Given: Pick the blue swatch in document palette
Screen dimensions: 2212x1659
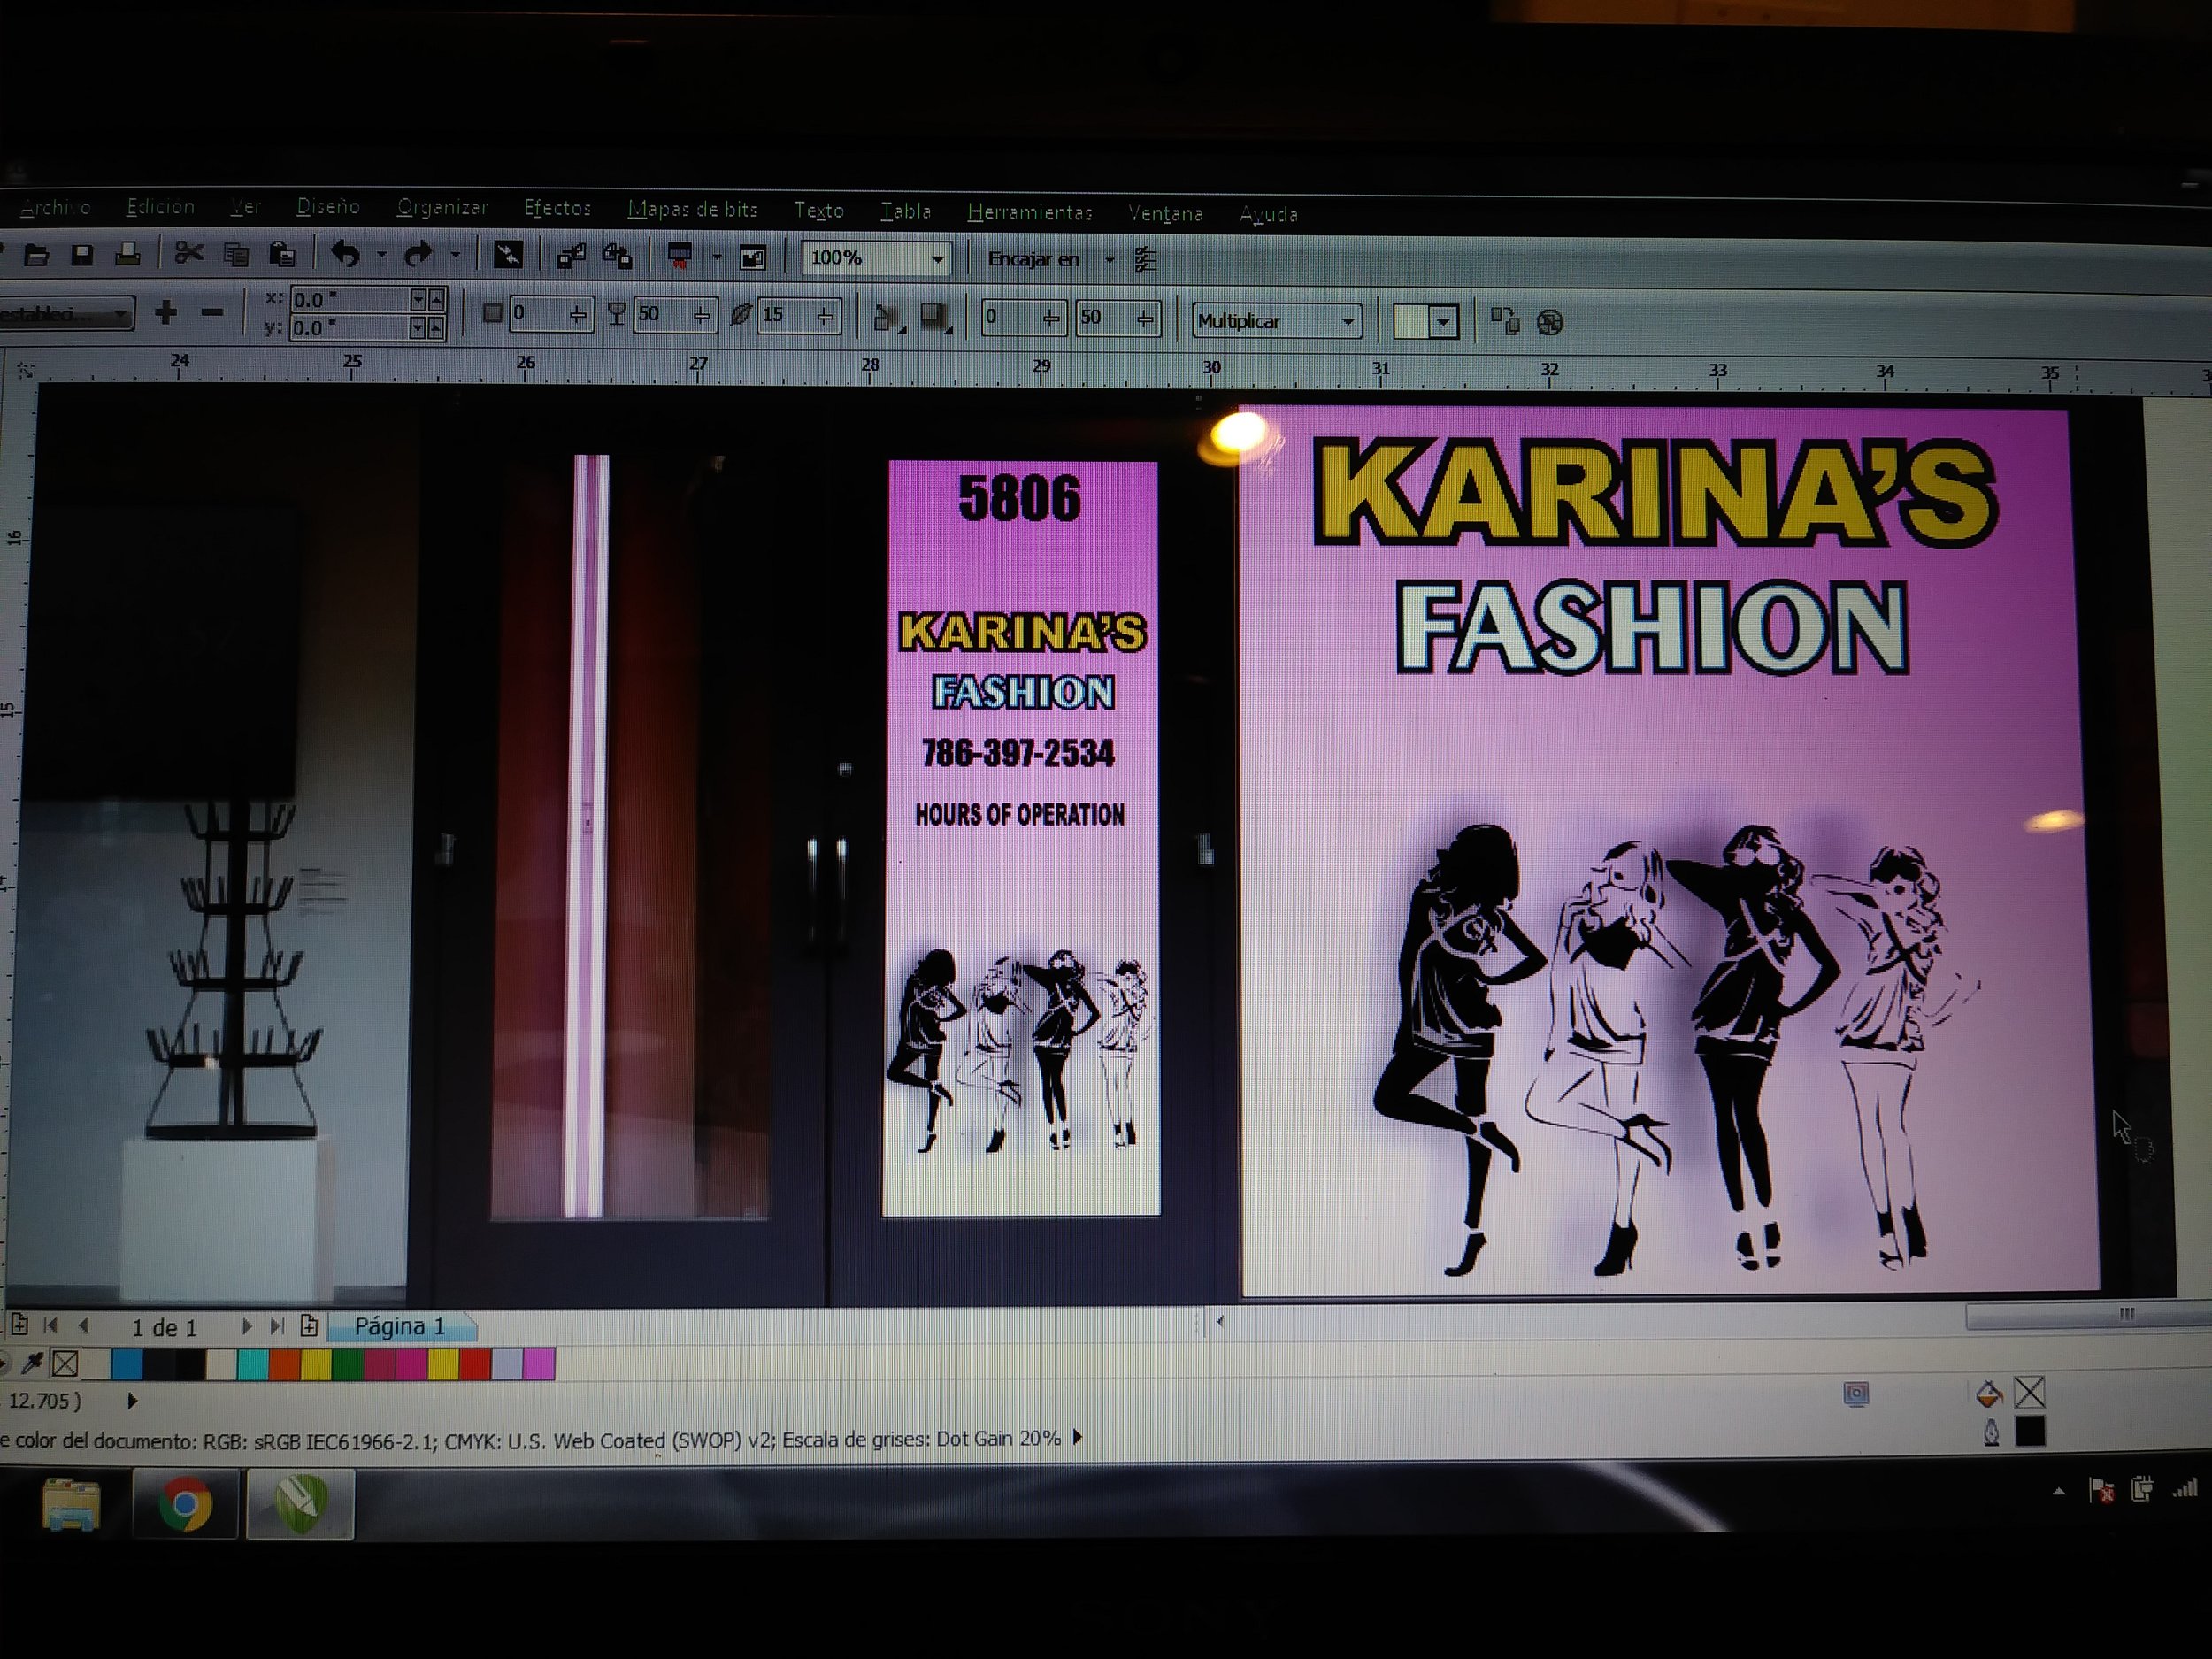Looking at the screenshot, I should [126, 1363].
